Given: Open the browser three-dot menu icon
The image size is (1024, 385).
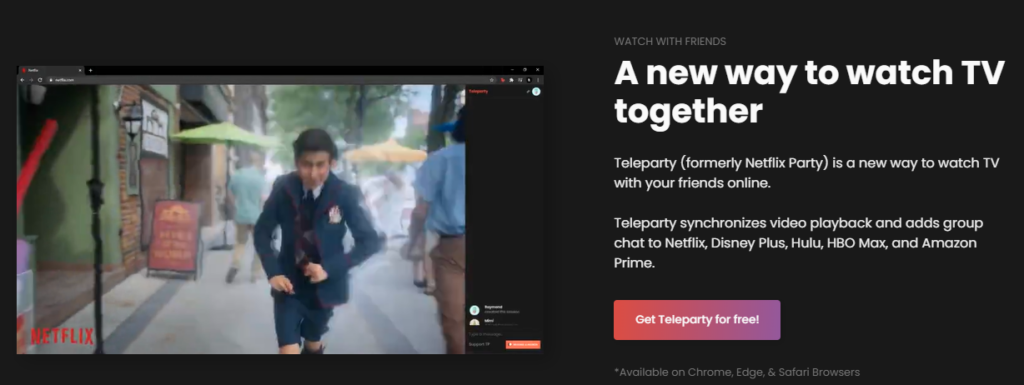Looking at the screenshot, I should [538, 80].
